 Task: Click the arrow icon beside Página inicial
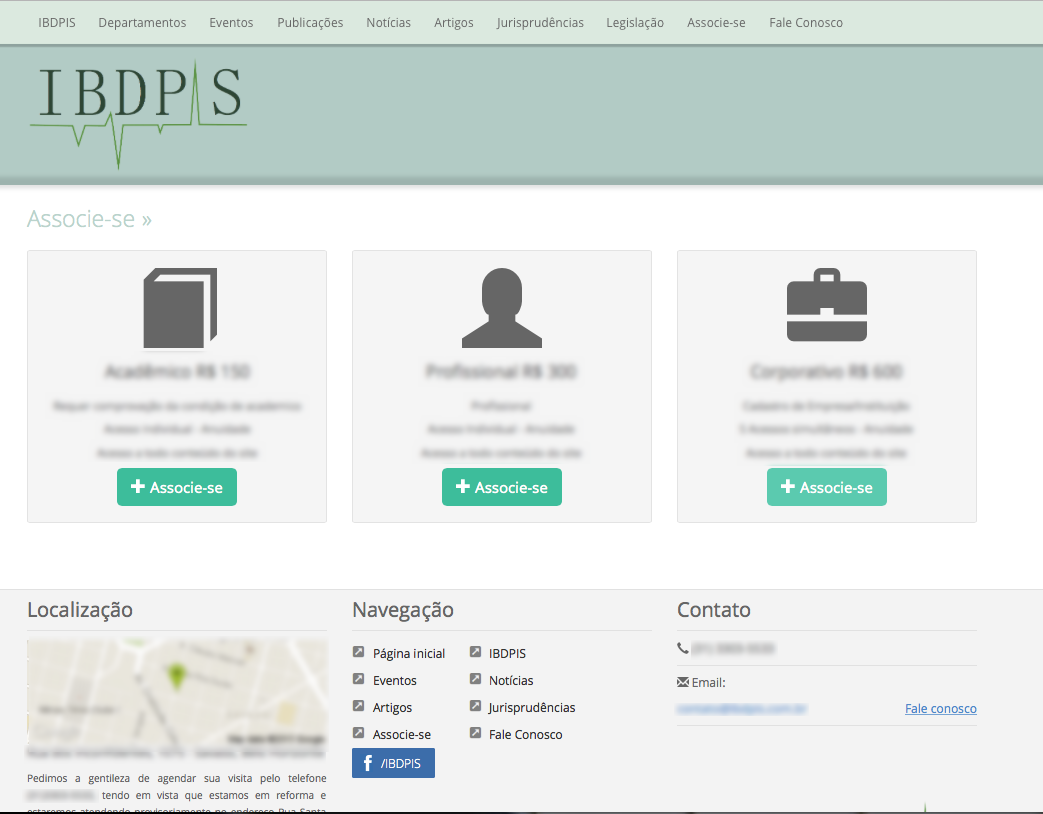tap(359, 653)
